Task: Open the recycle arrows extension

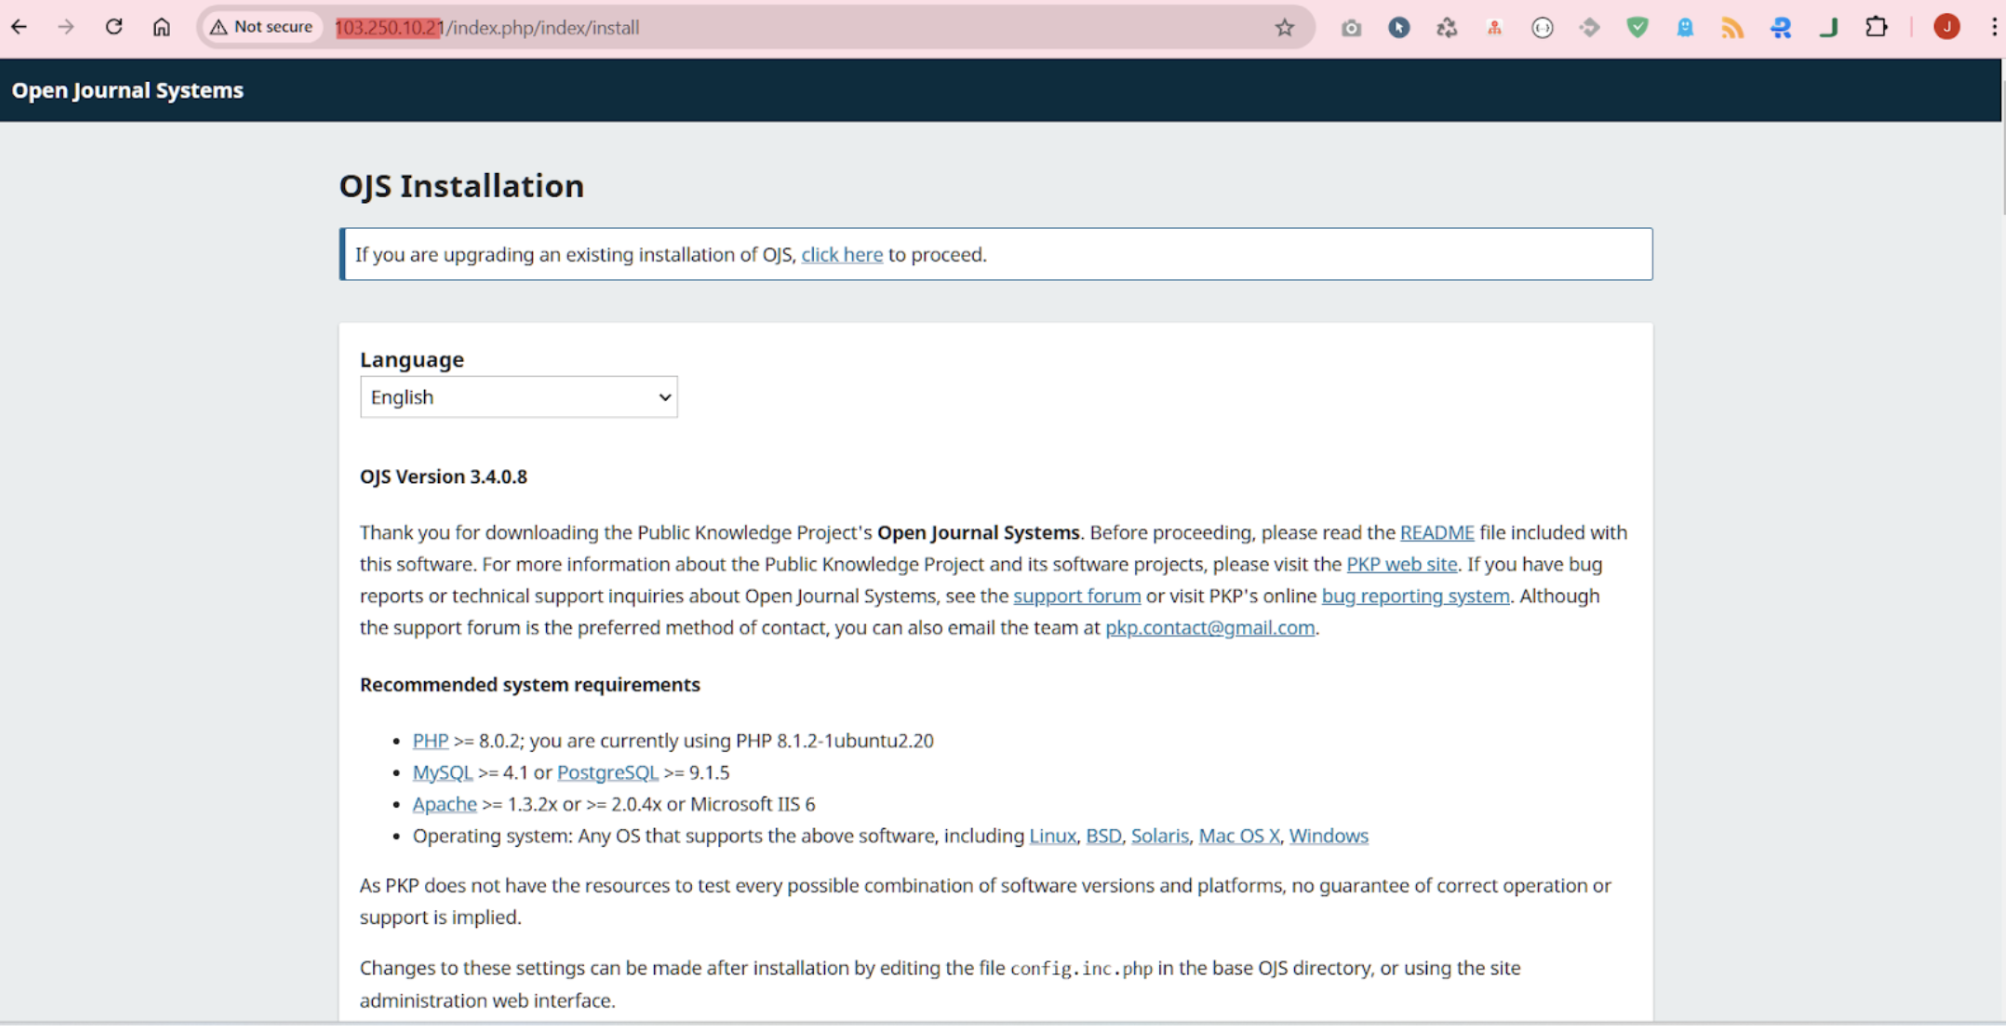Action: coord(1447,28)
